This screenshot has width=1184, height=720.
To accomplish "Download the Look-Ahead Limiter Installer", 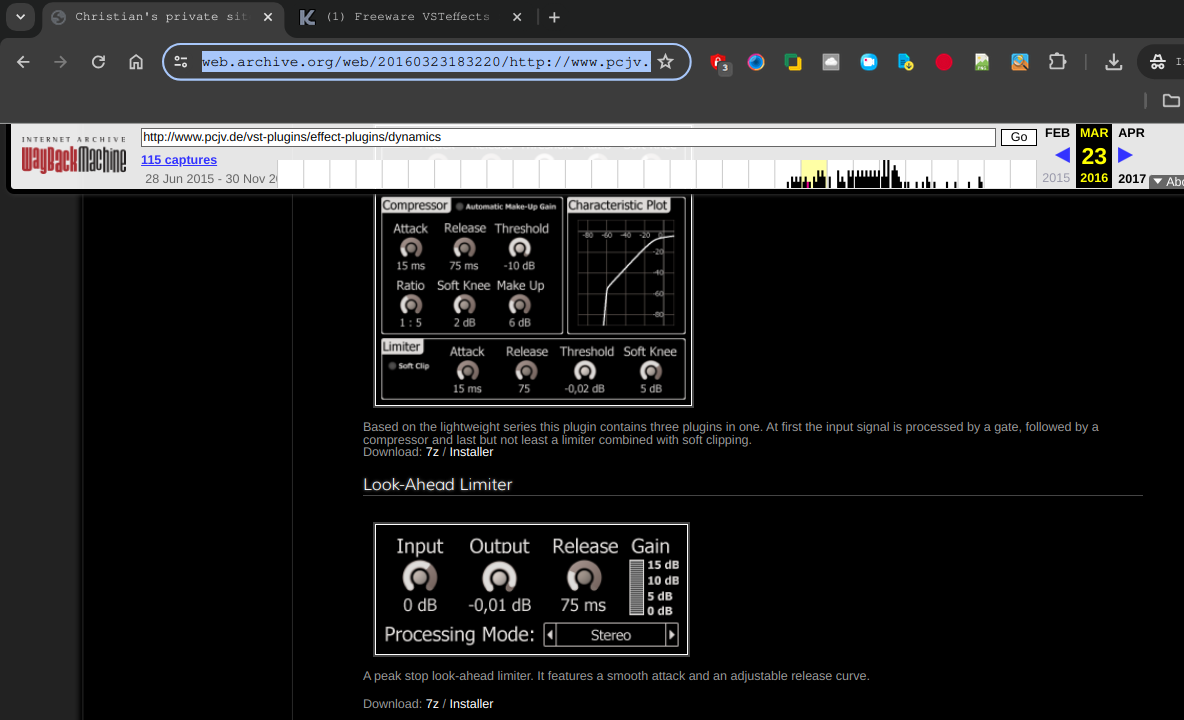I will tap(471, 703).
